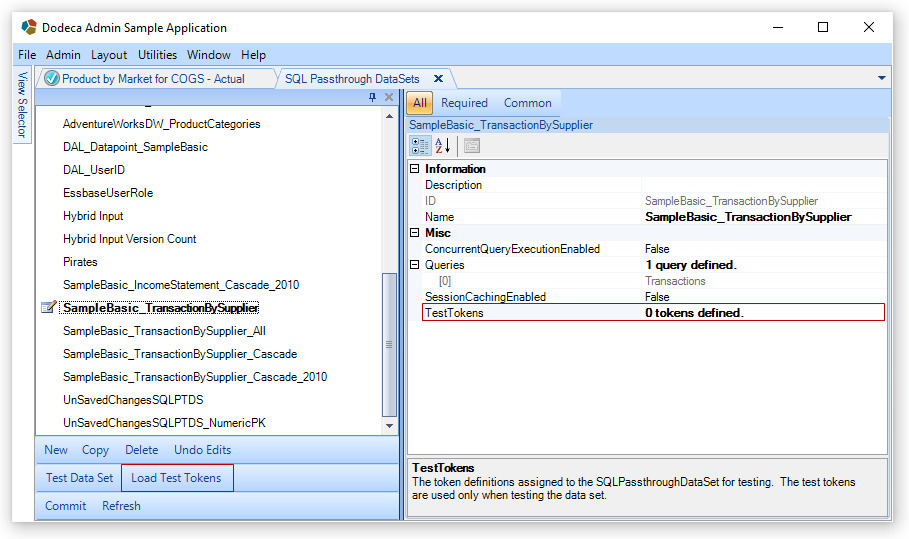Switch property grid to Categorized view

(x=420, y=146)
